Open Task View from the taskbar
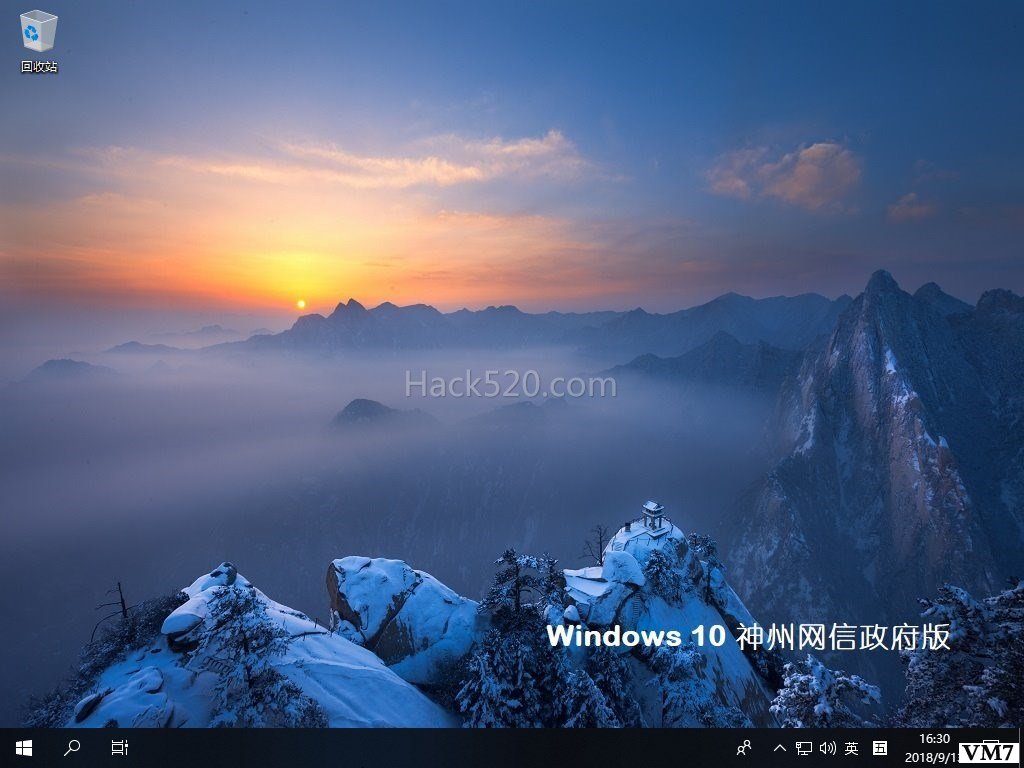The width and height of the screenshot is (1024, 768). (120, 748)
